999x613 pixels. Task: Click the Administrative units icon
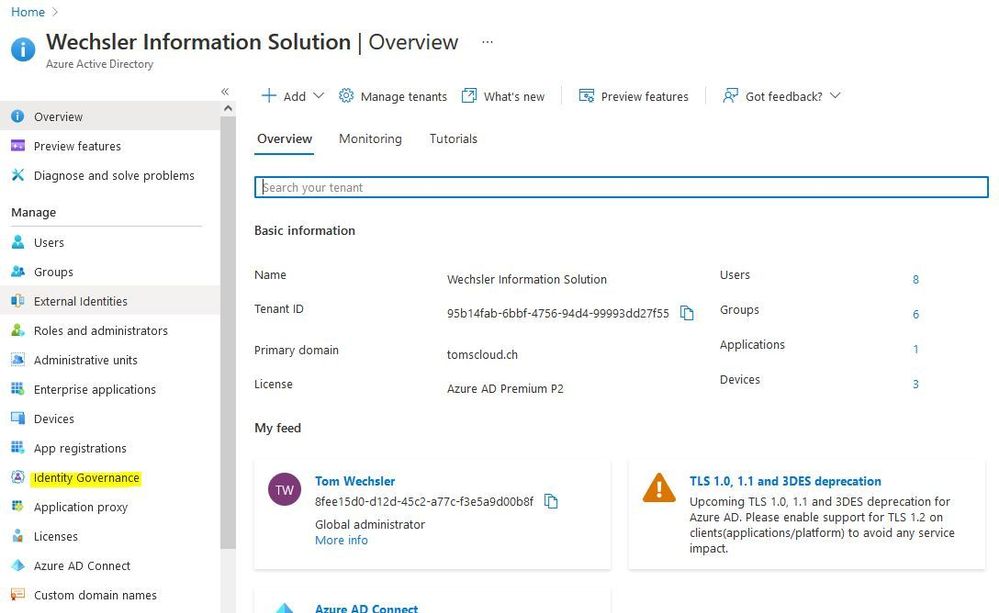click(x=18, y=359)
